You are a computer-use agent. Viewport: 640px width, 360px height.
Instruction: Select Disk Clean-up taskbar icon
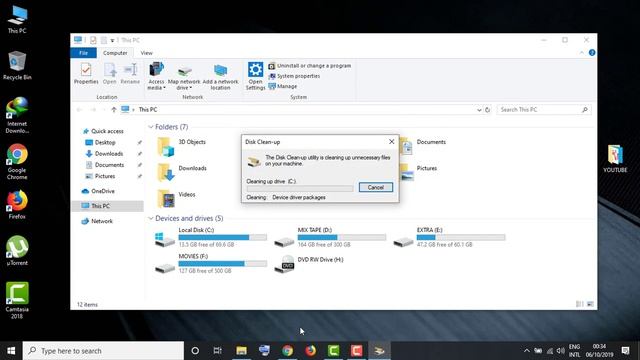coord(379,351)
